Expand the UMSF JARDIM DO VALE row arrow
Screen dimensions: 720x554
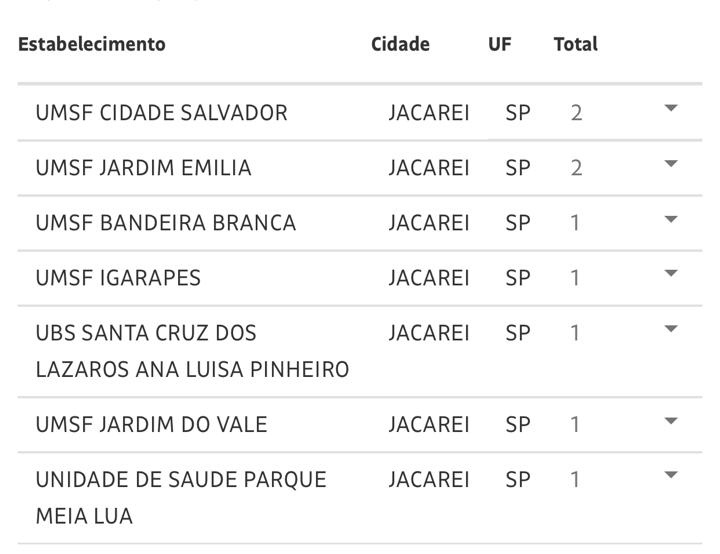click(671, 420)
